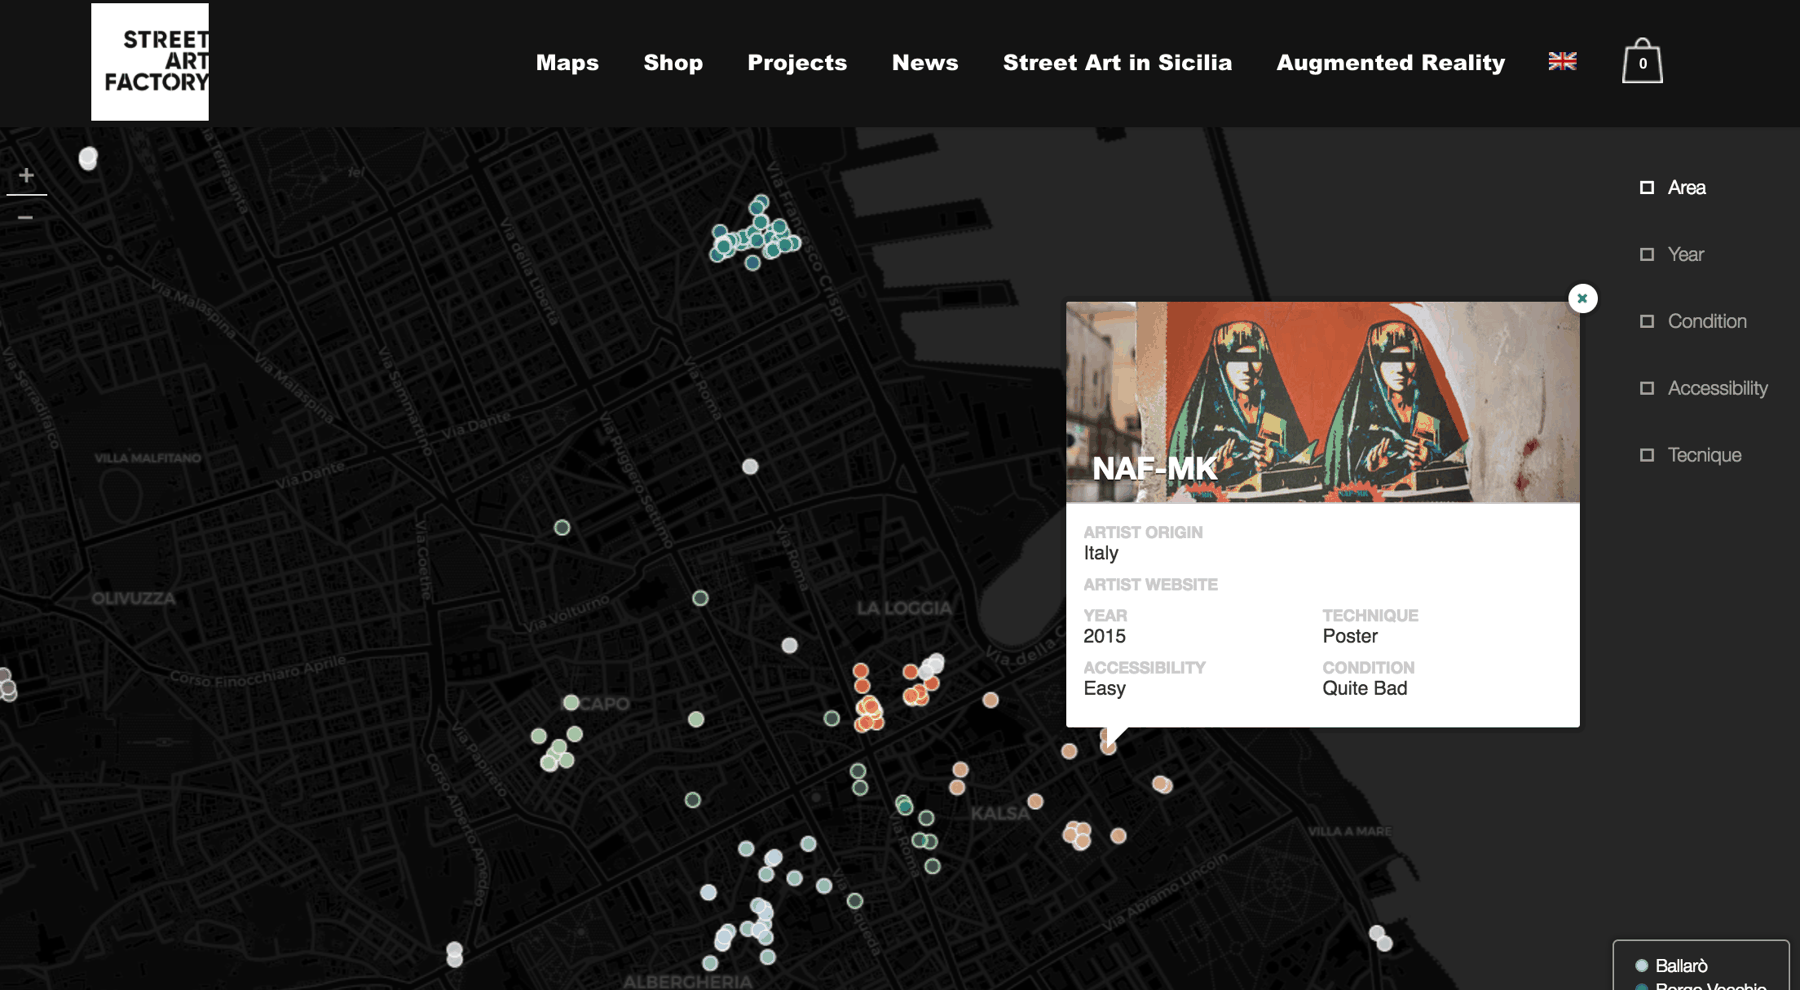Switch language via the UK flag icon
The width and height of the screenshot is (1800, 990).
pyautogui.click(x=1562, y=61)
